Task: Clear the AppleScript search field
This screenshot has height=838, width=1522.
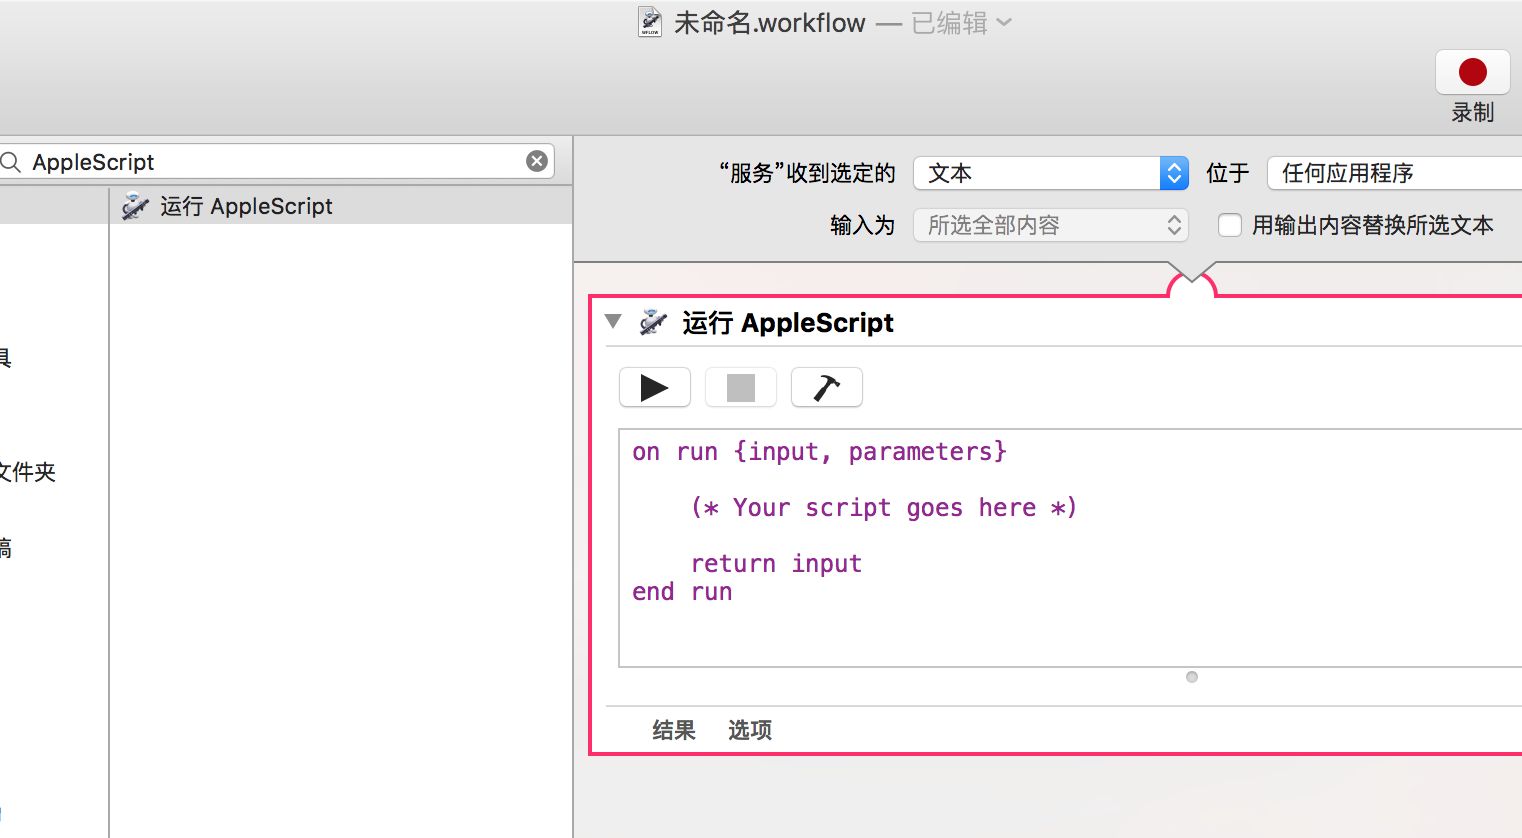Action: (x=537, y=161)
